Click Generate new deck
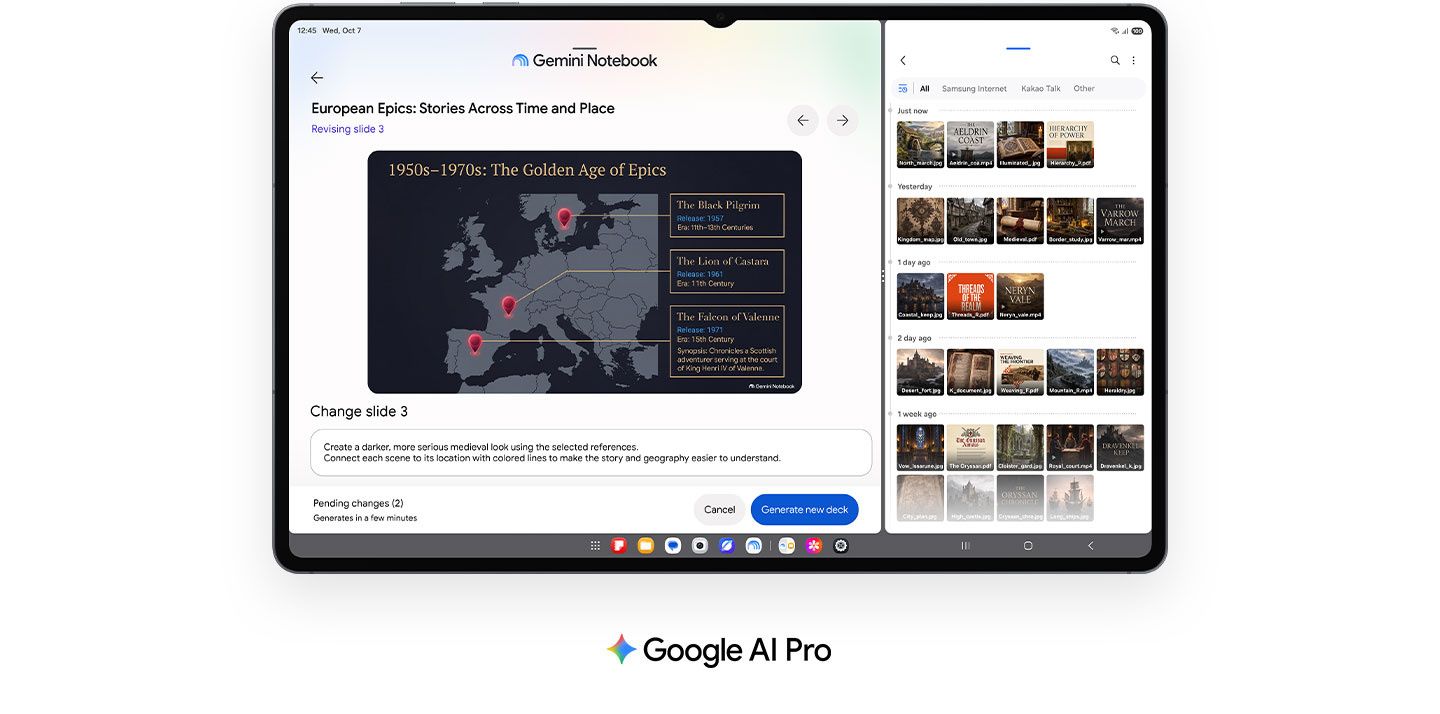This screenshot has width=1440, height=714. 805,510
